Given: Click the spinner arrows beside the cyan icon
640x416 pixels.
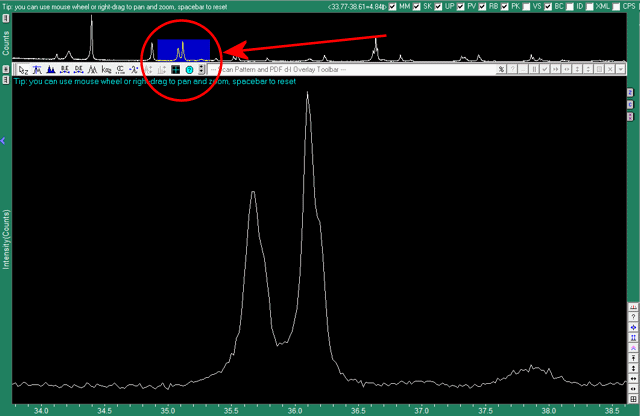Looking at the screenshot, I should click(201, 70).
